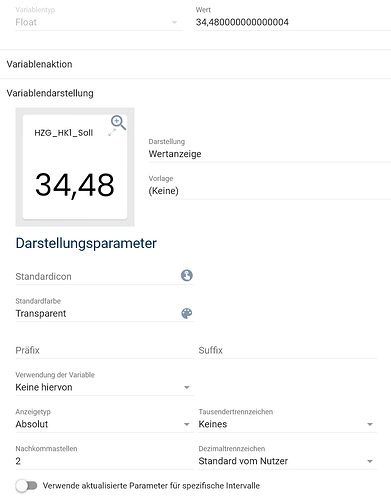Select the Vorlage (Keine) field
This screenshot has width=391, height=500.
tap(270, 191)
